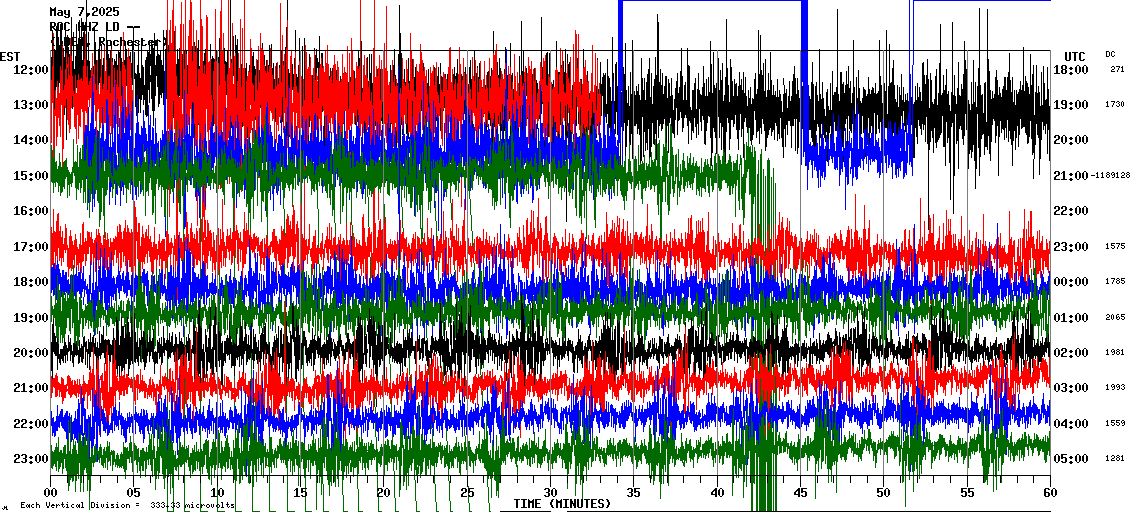Image resolution: width=1130 pixels, height=519 pixels.
Task: Click the TIME (MINUTES) axis title
Action: (x=561, y=504)
